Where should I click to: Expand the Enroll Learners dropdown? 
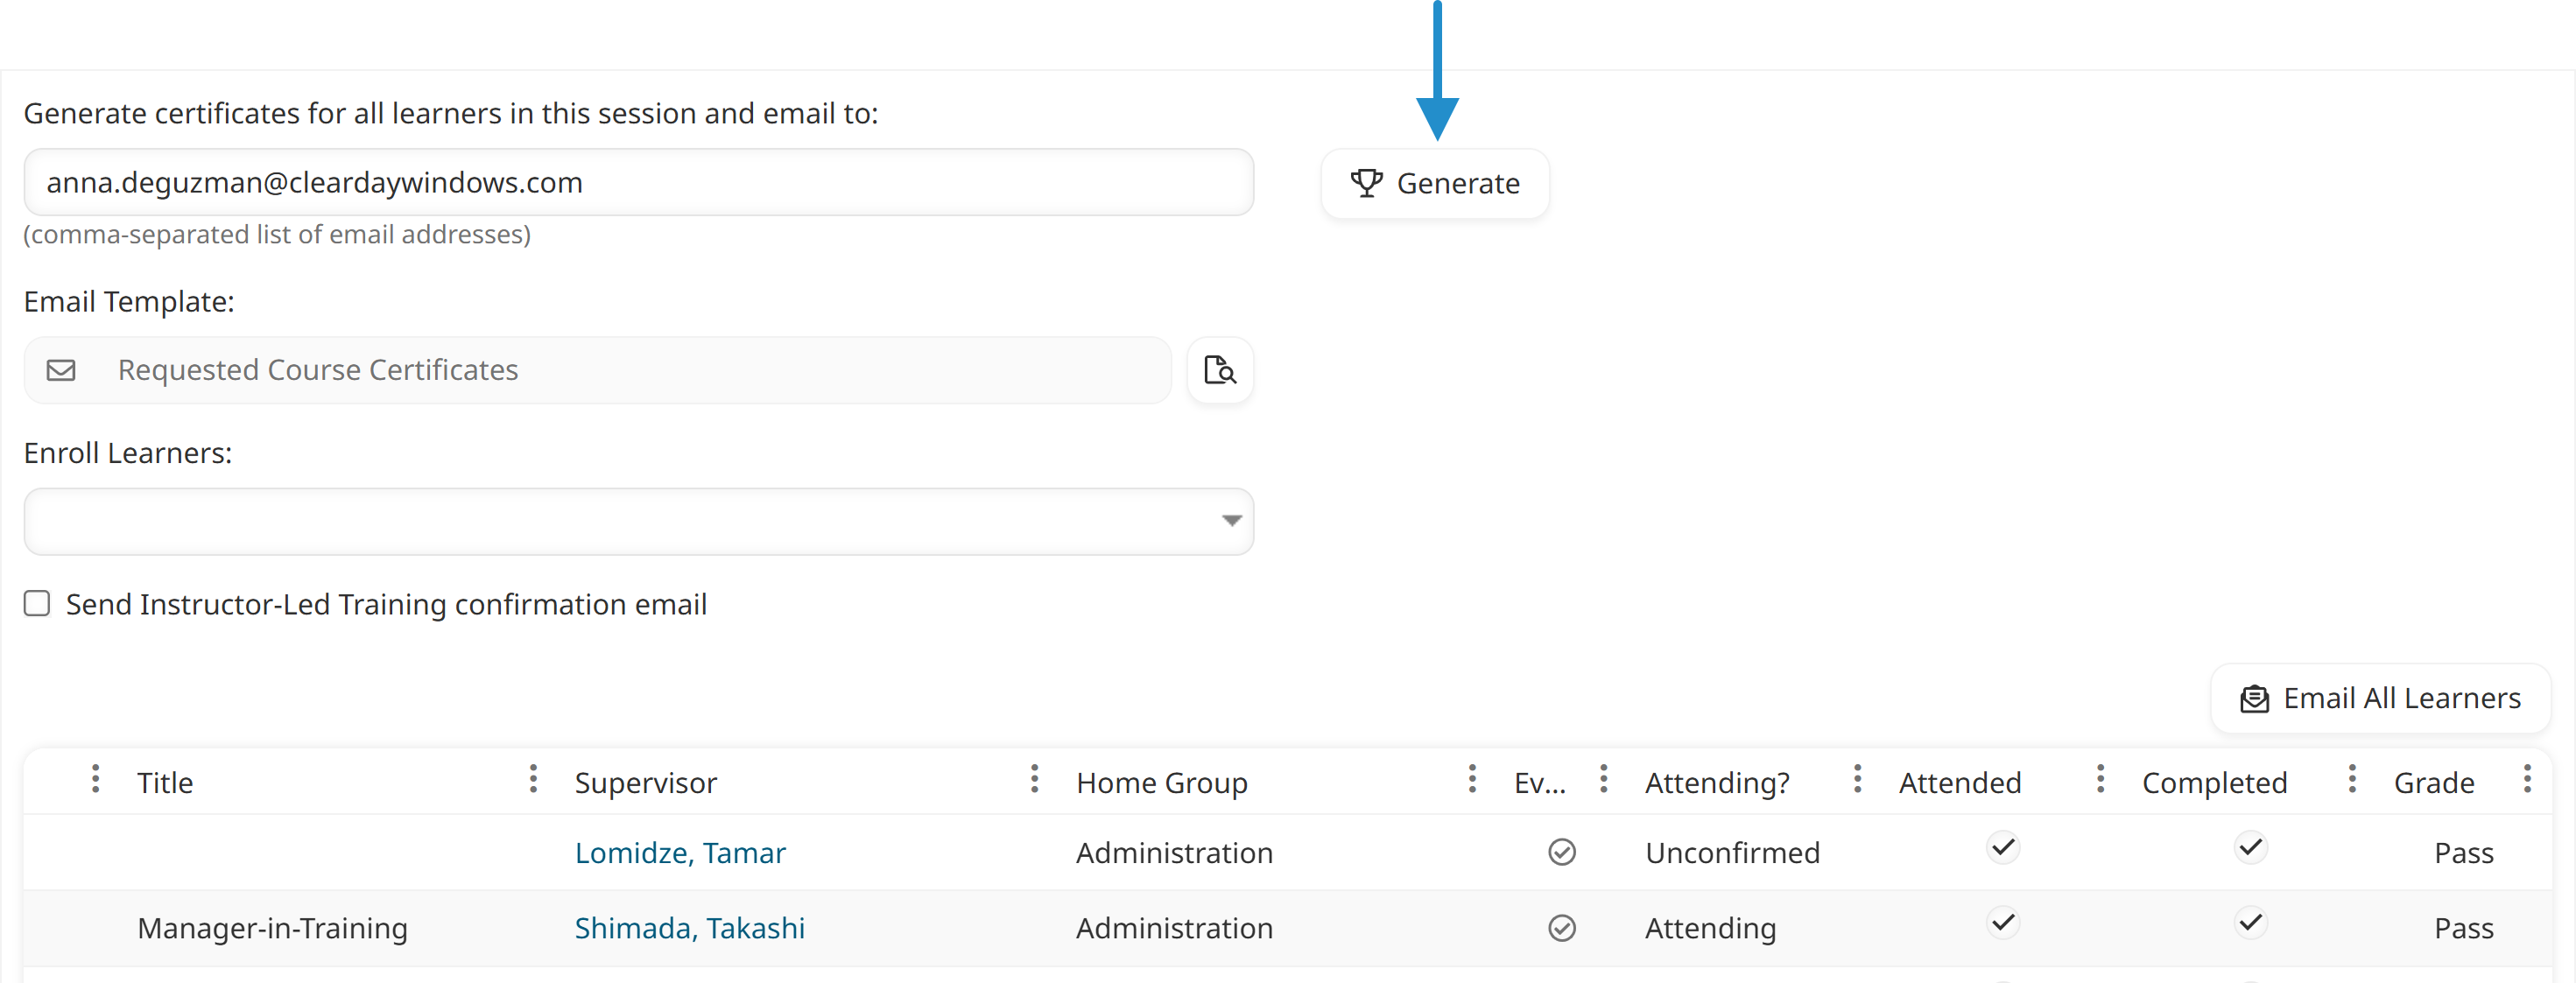pyautogui.click(x=1229, y=521)
